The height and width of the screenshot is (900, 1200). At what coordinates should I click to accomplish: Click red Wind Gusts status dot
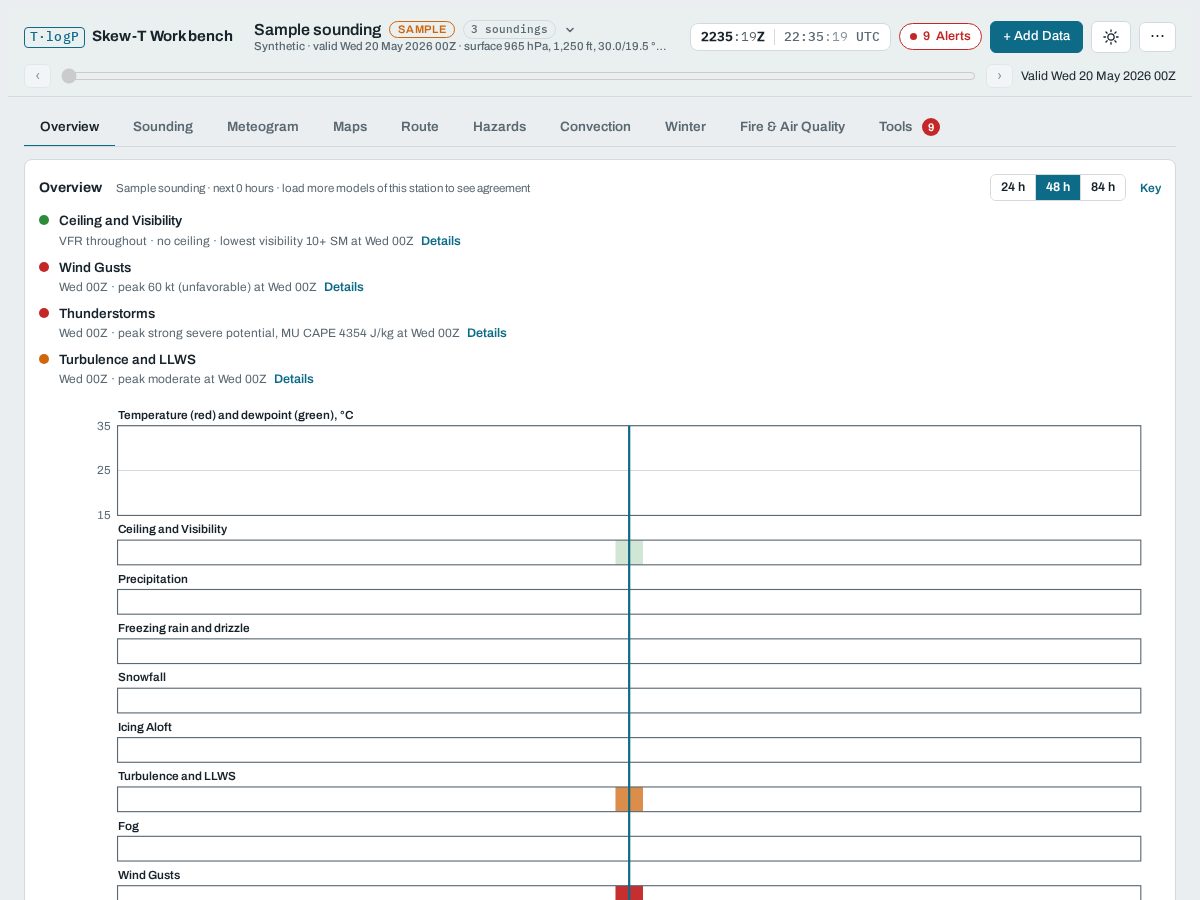pyautogui.click(x=44, y=267)
